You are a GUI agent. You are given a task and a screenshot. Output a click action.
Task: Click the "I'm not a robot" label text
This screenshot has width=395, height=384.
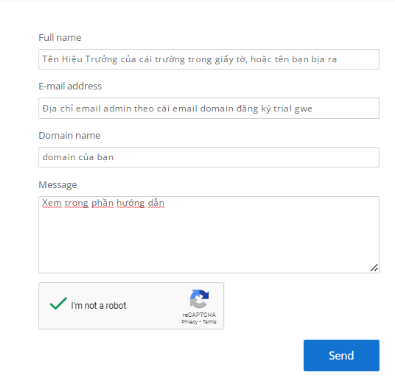[99, 305]
